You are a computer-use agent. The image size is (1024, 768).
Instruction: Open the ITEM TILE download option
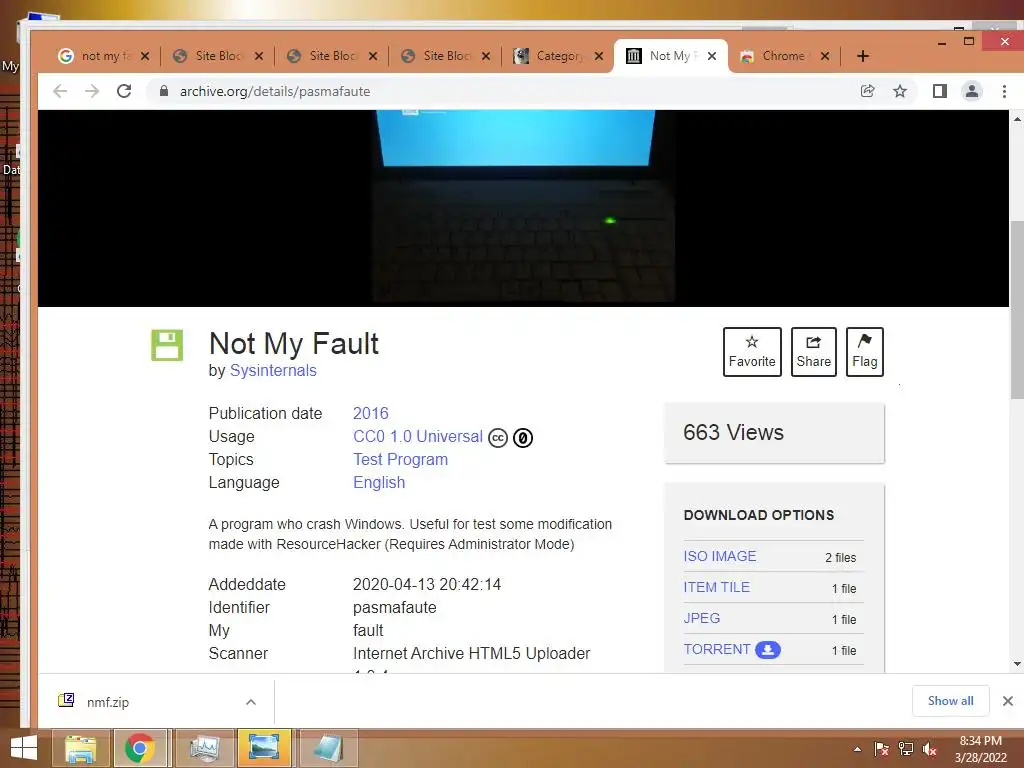pyautogui.click(x=716, y=587)
